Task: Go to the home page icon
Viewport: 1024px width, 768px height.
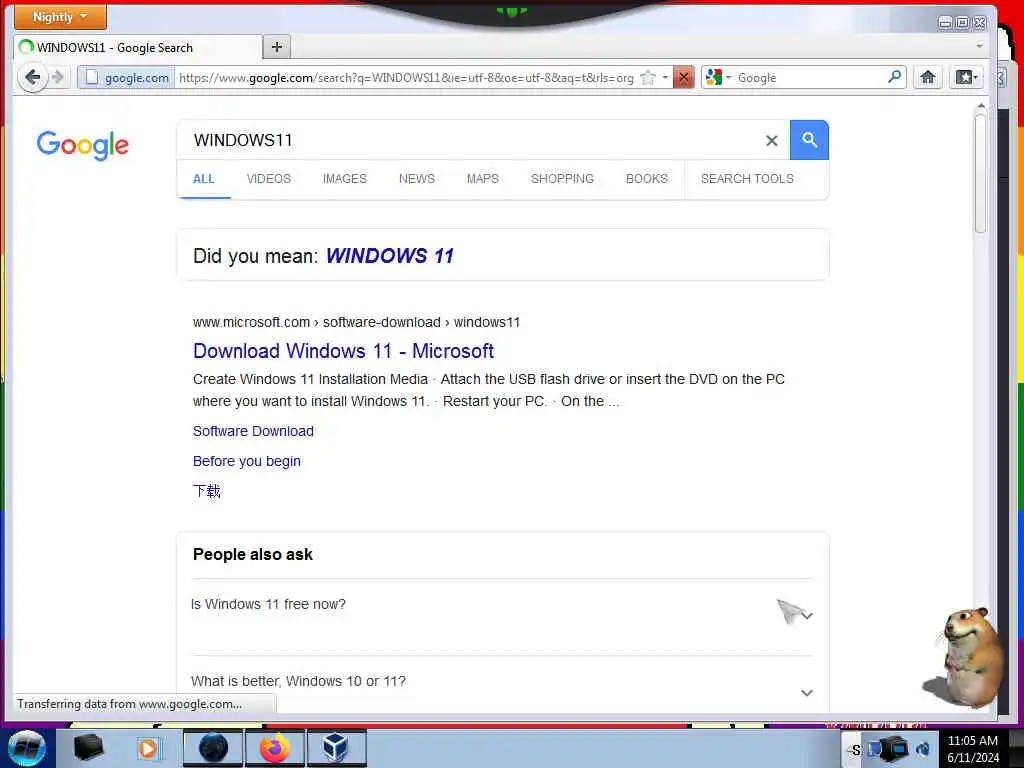Action: (x=928, y=78)
